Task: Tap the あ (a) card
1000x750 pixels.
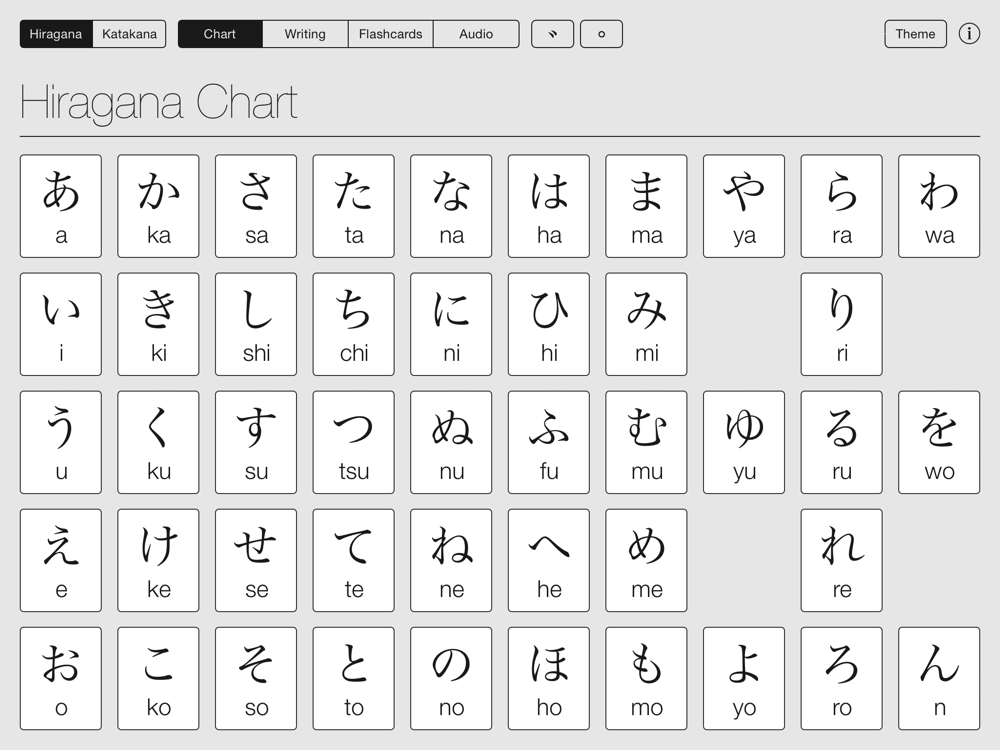Action: [61, 206]
